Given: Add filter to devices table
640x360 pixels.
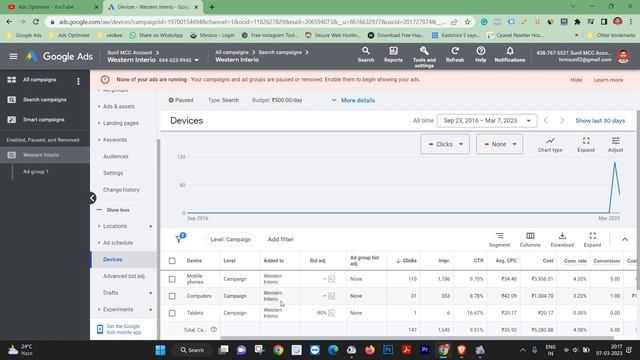Looking at the screenshot, I should pos(280,240).
